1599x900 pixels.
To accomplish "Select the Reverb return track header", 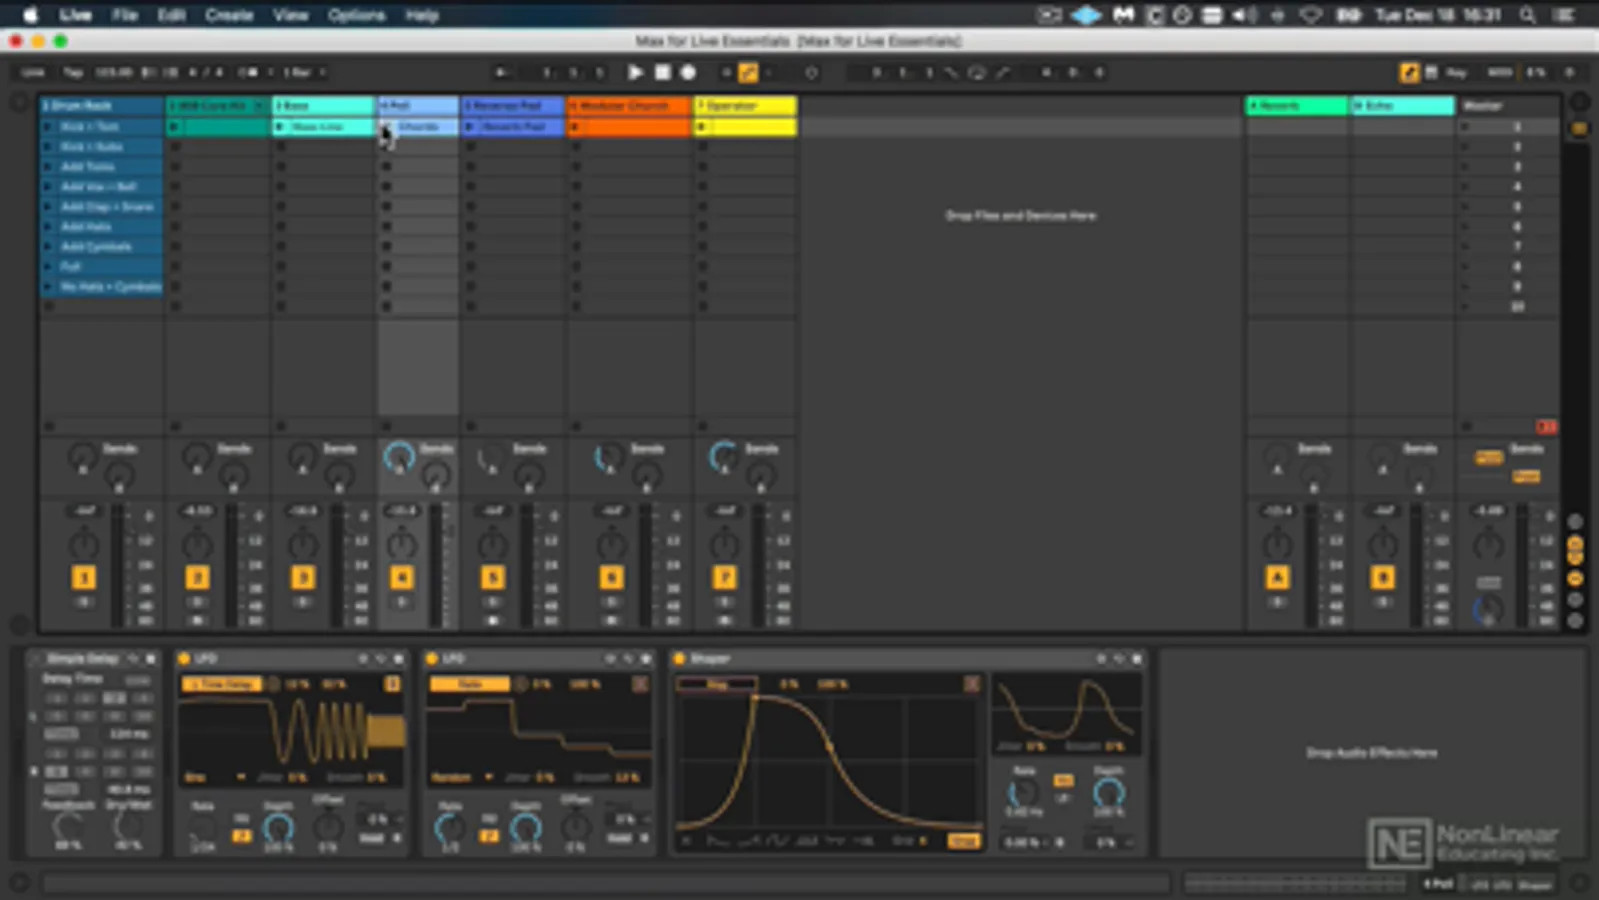I will coord(1296,105).
